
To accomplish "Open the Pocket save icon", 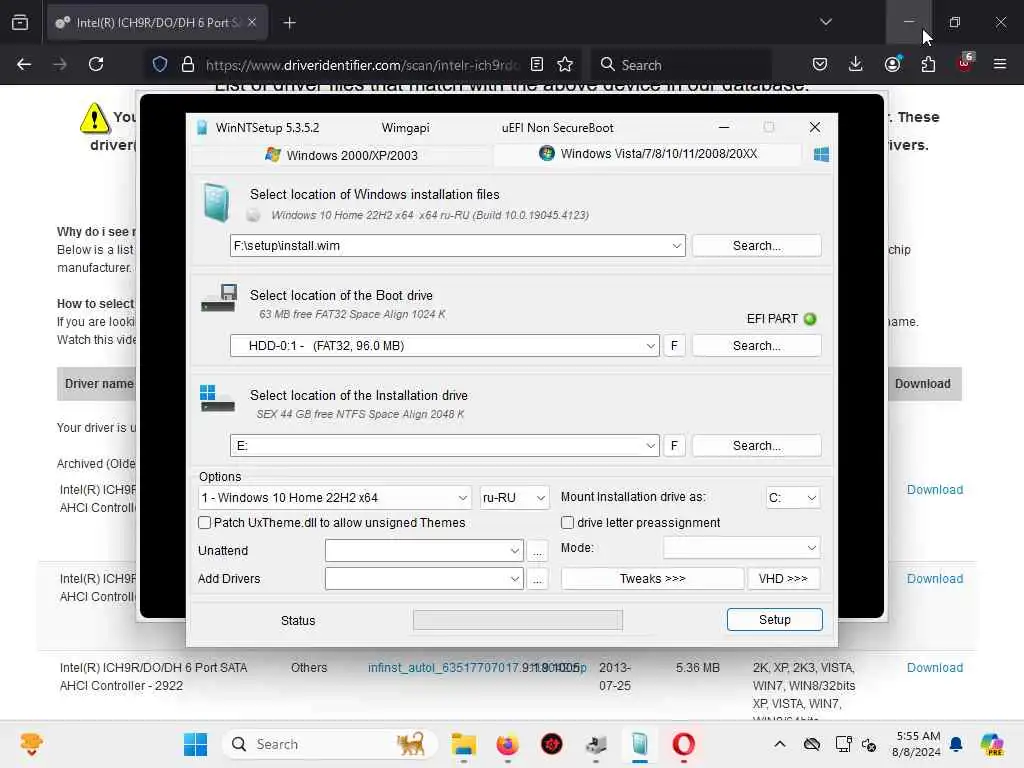I will pos(820,64).
